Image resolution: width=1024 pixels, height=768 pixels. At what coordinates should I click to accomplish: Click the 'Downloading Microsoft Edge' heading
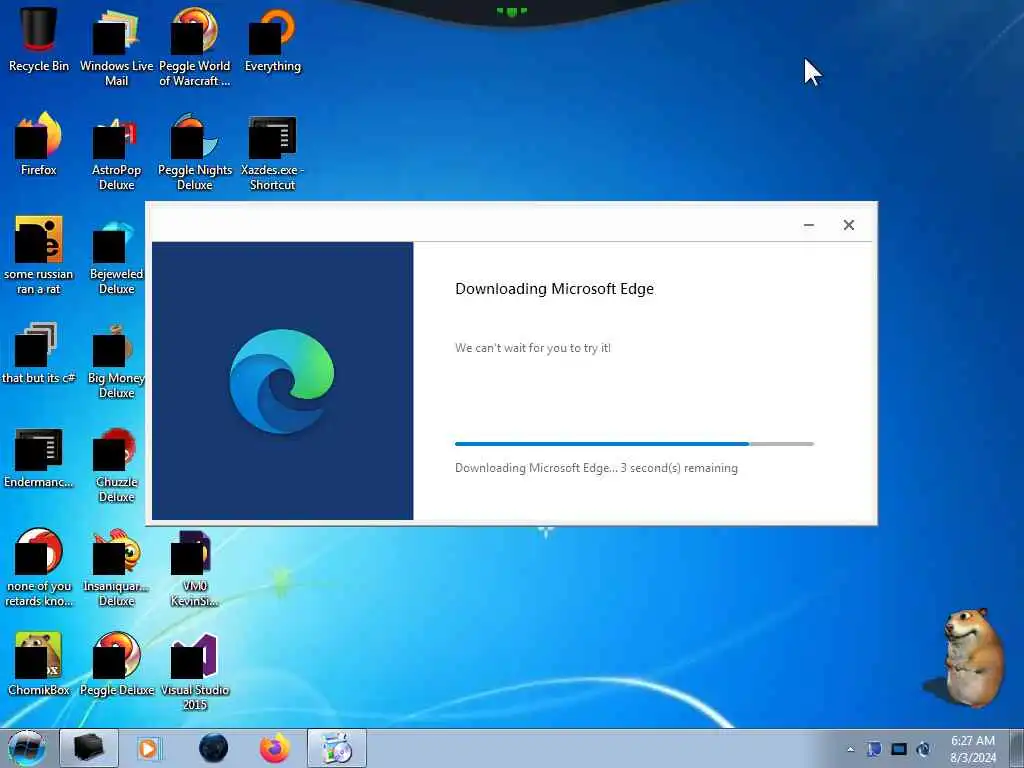point(554,289)
